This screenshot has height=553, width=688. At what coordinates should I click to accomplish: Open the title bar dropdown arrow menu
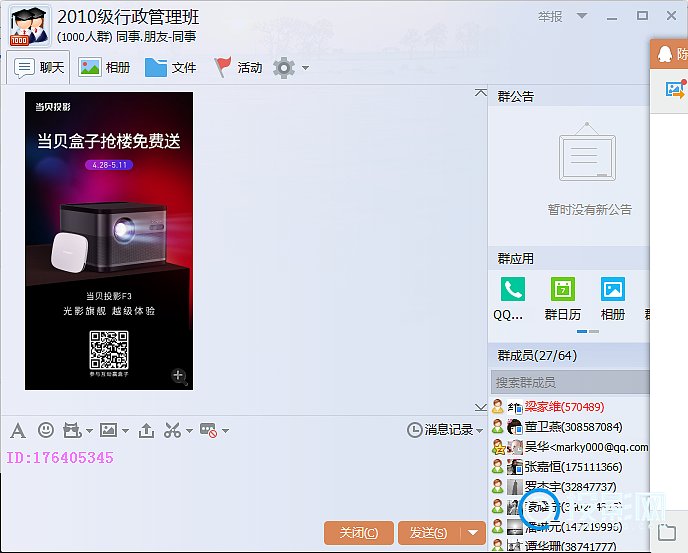point(582,16)
